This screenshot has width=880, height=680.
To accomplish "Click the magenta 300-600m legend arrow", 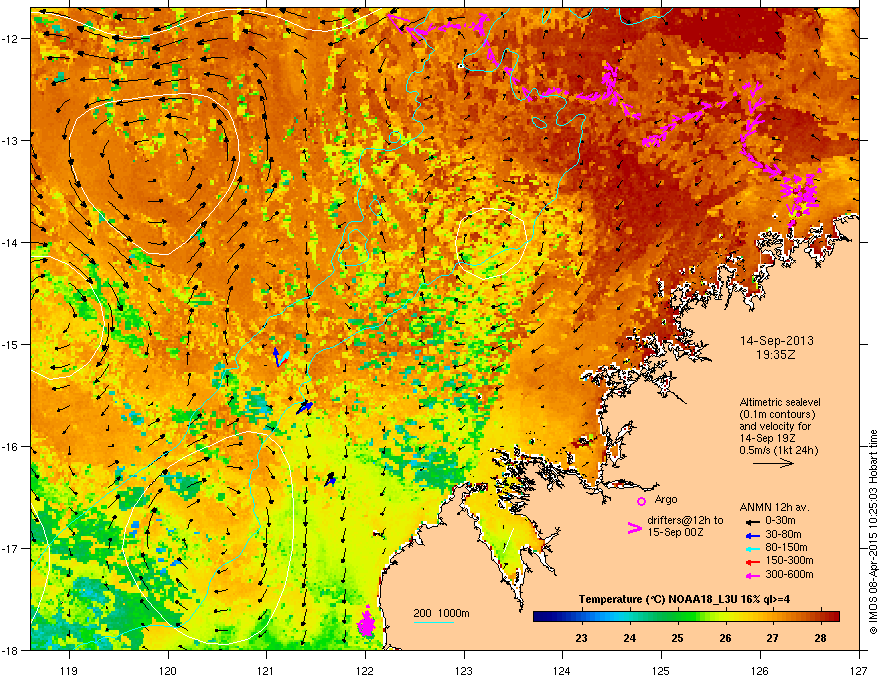I will (x=751, y=575).
